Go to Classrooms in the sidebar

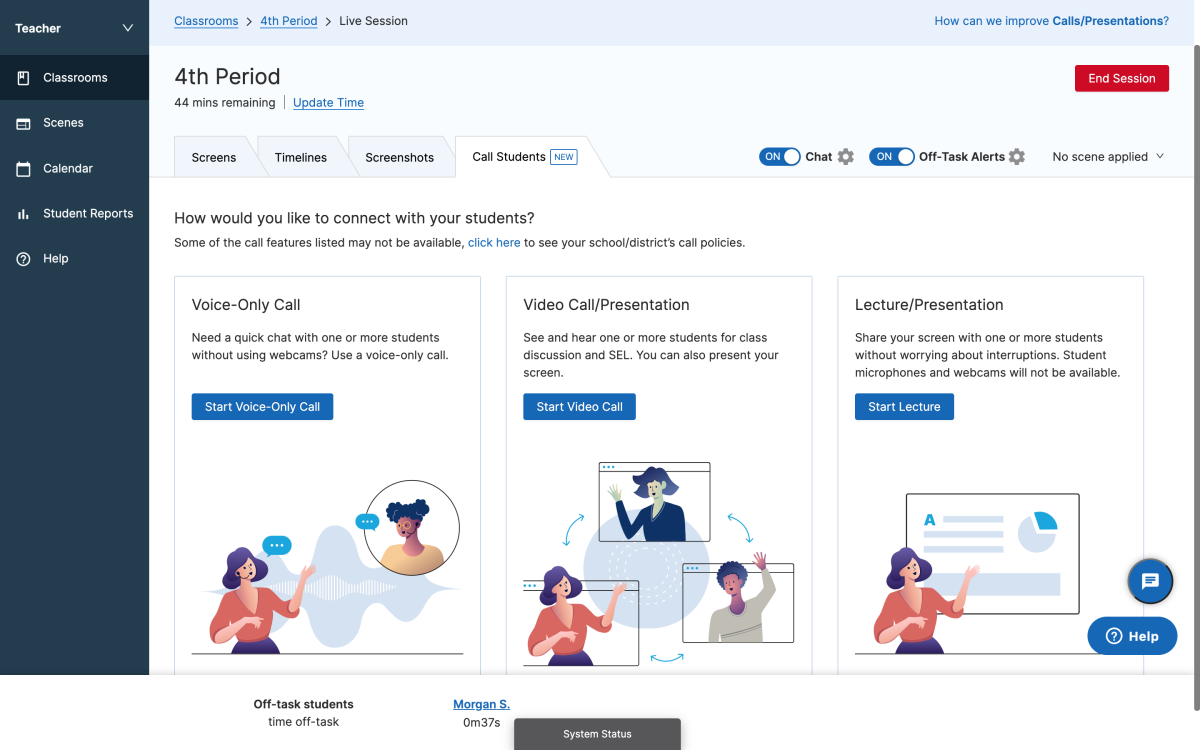point(74,78)
